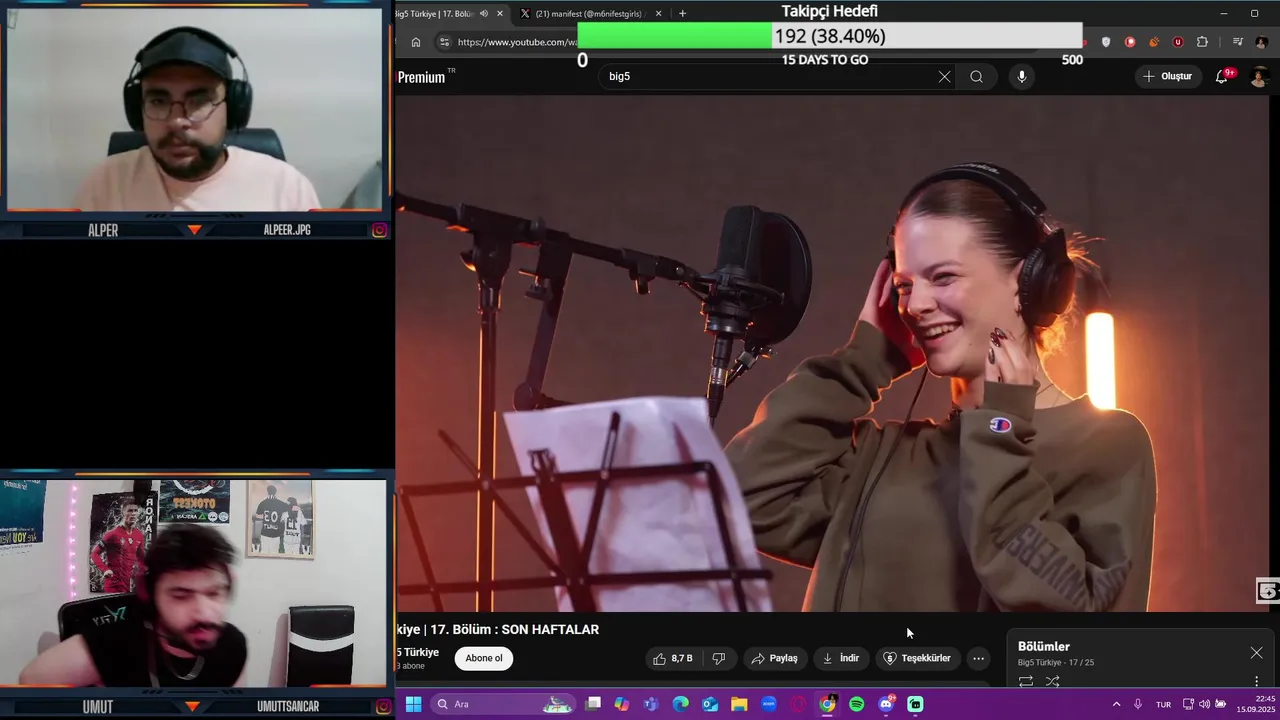Open the Oluştur create menu
The width and height of the screenshot is (1280, 720).
[1167, 76]
